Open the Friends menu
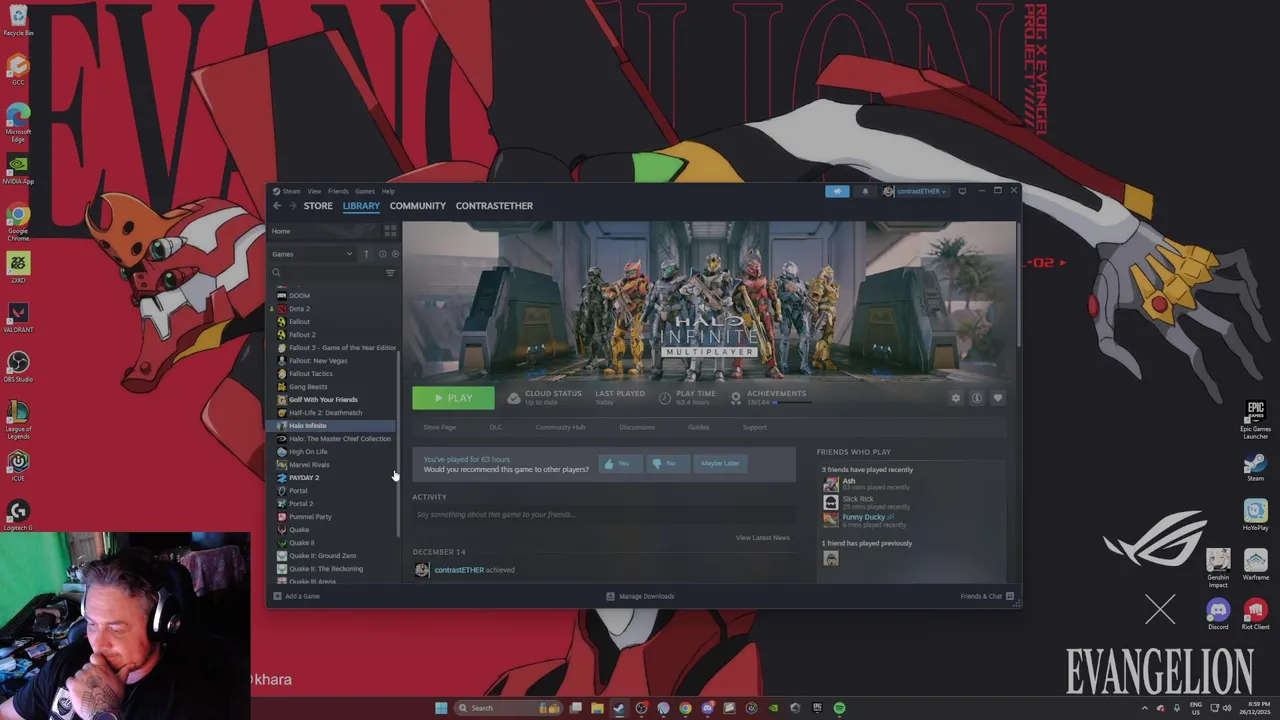The height and width of the screenshot is (720, 1280). [x=338, y=191]
